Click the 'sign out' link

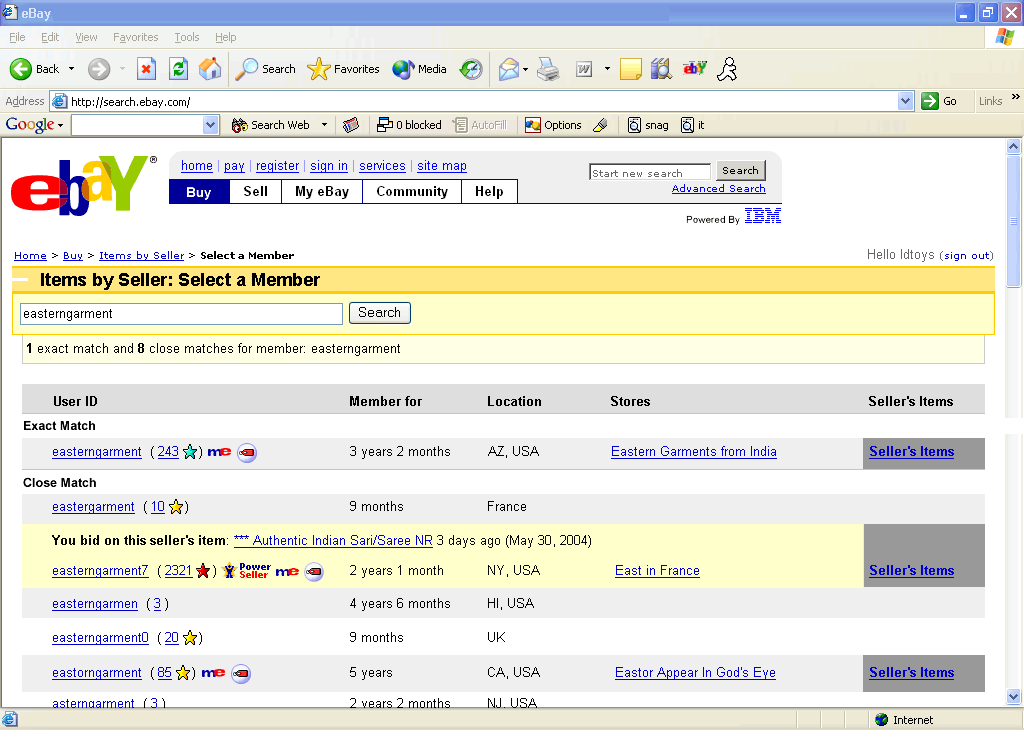(967, 255)
